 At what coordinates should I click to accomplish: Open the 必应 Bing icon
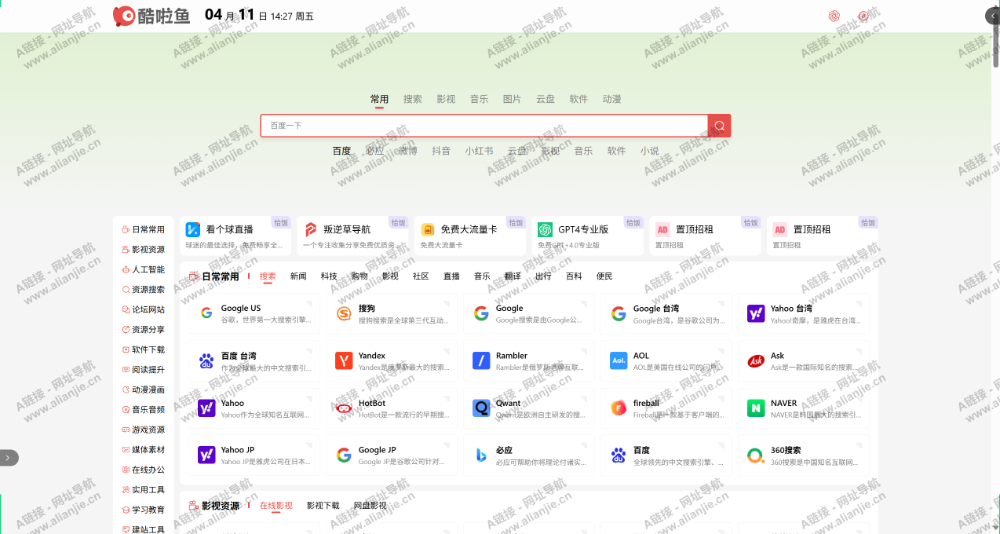pos(481,455)
